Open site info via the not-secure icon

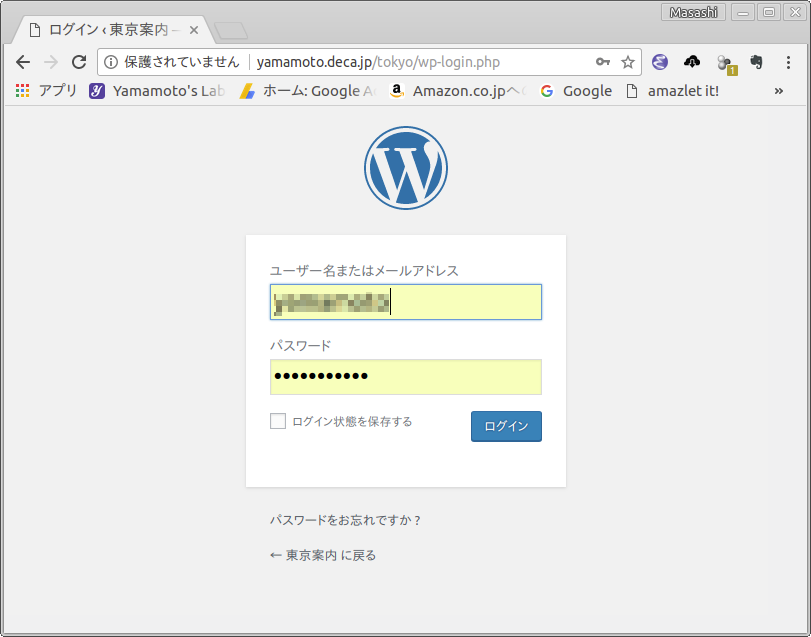[111, 63]
